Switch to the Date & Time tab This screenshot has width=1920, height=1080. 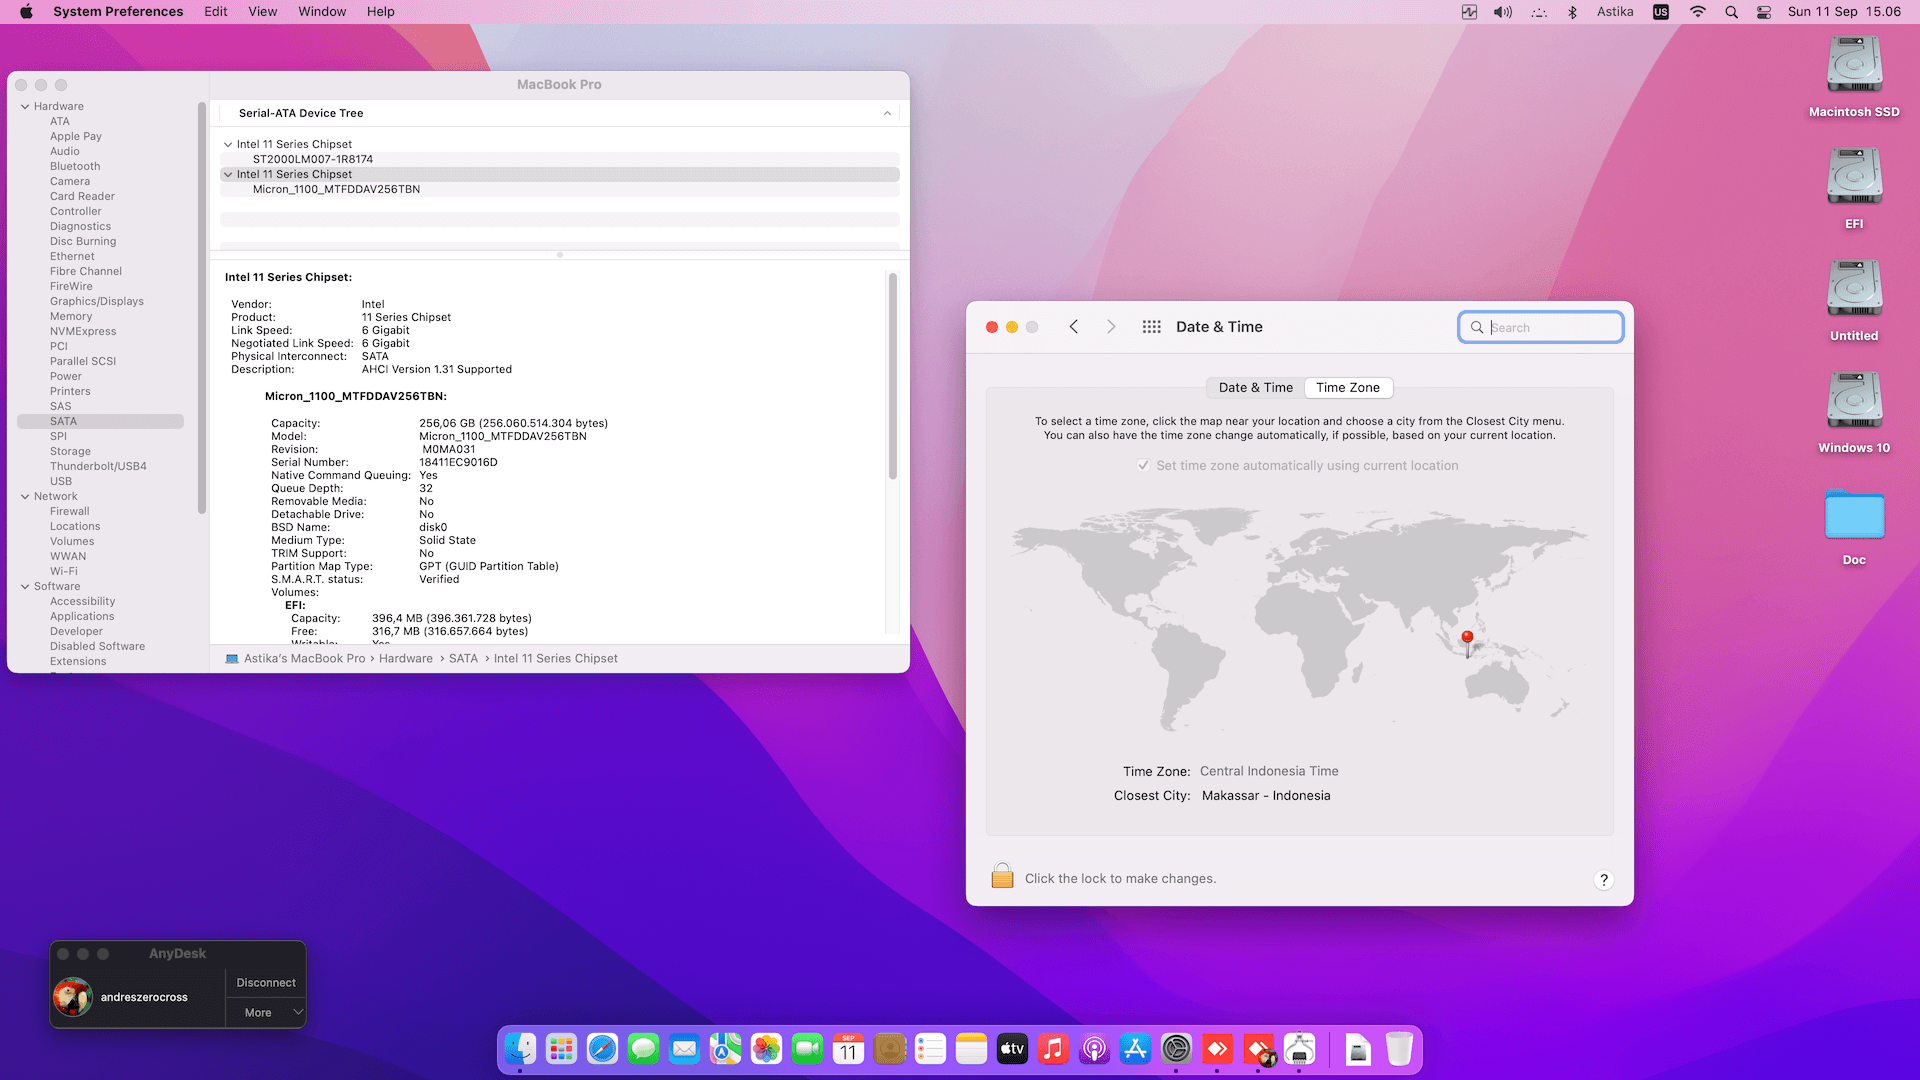point(1254,388)
